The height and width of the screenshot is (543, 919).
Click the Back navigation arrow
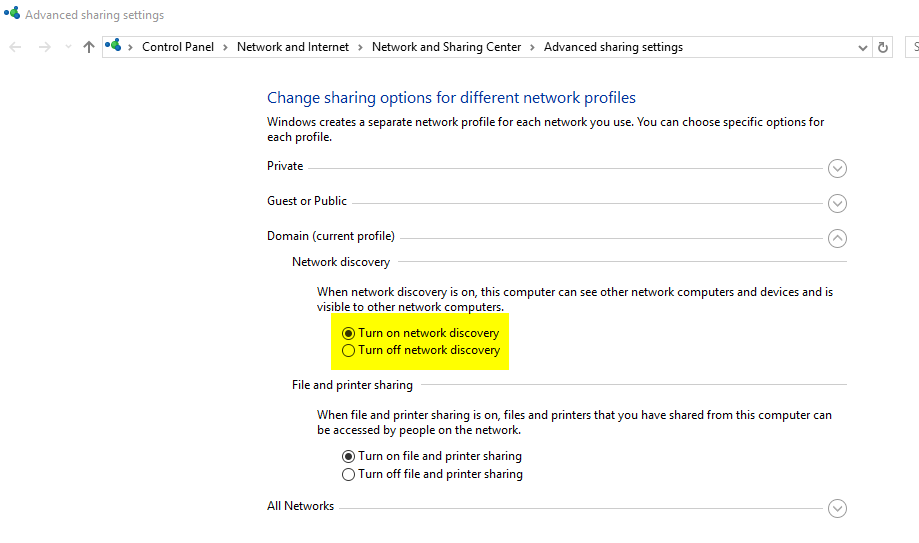15,47
